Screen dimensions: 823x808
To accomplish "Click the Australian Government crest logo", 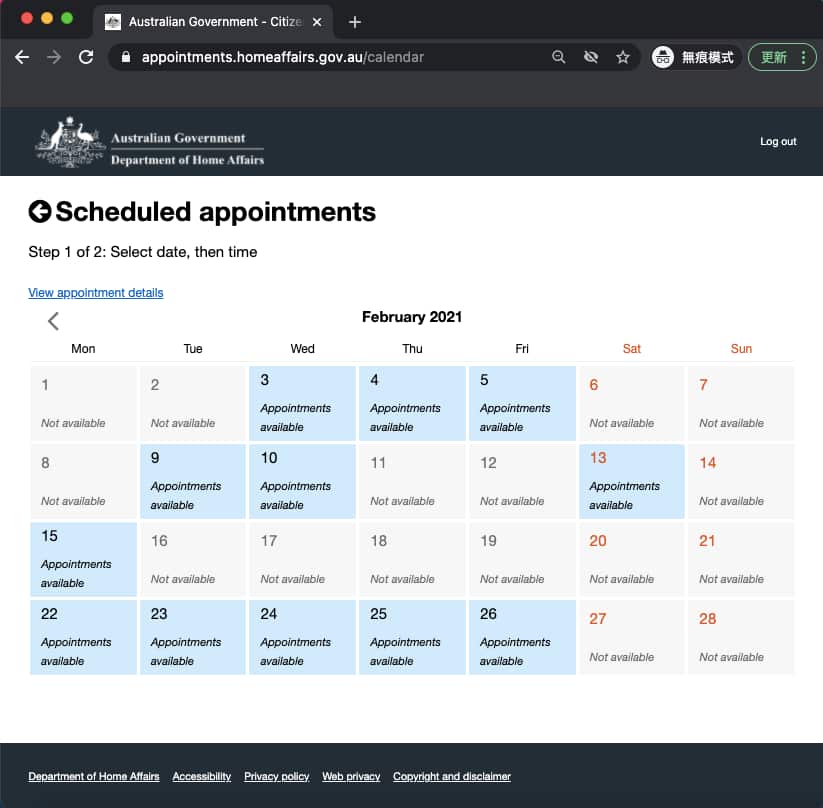I will 70,142.
